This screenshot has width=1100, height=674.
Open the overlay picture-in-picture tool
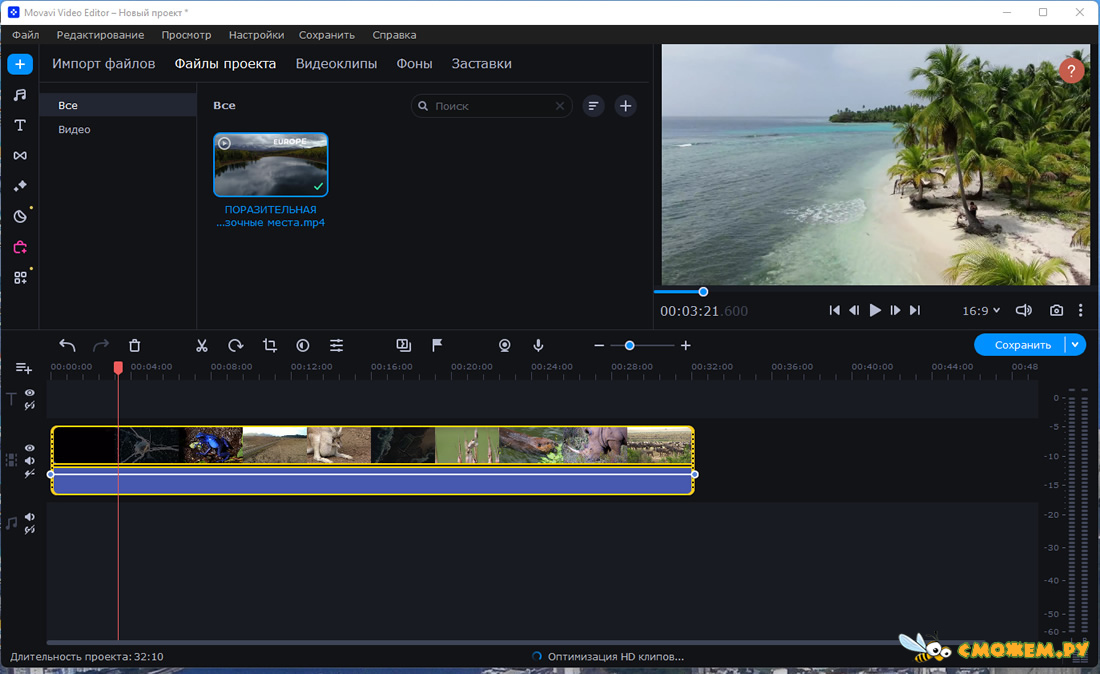(403, 345)
